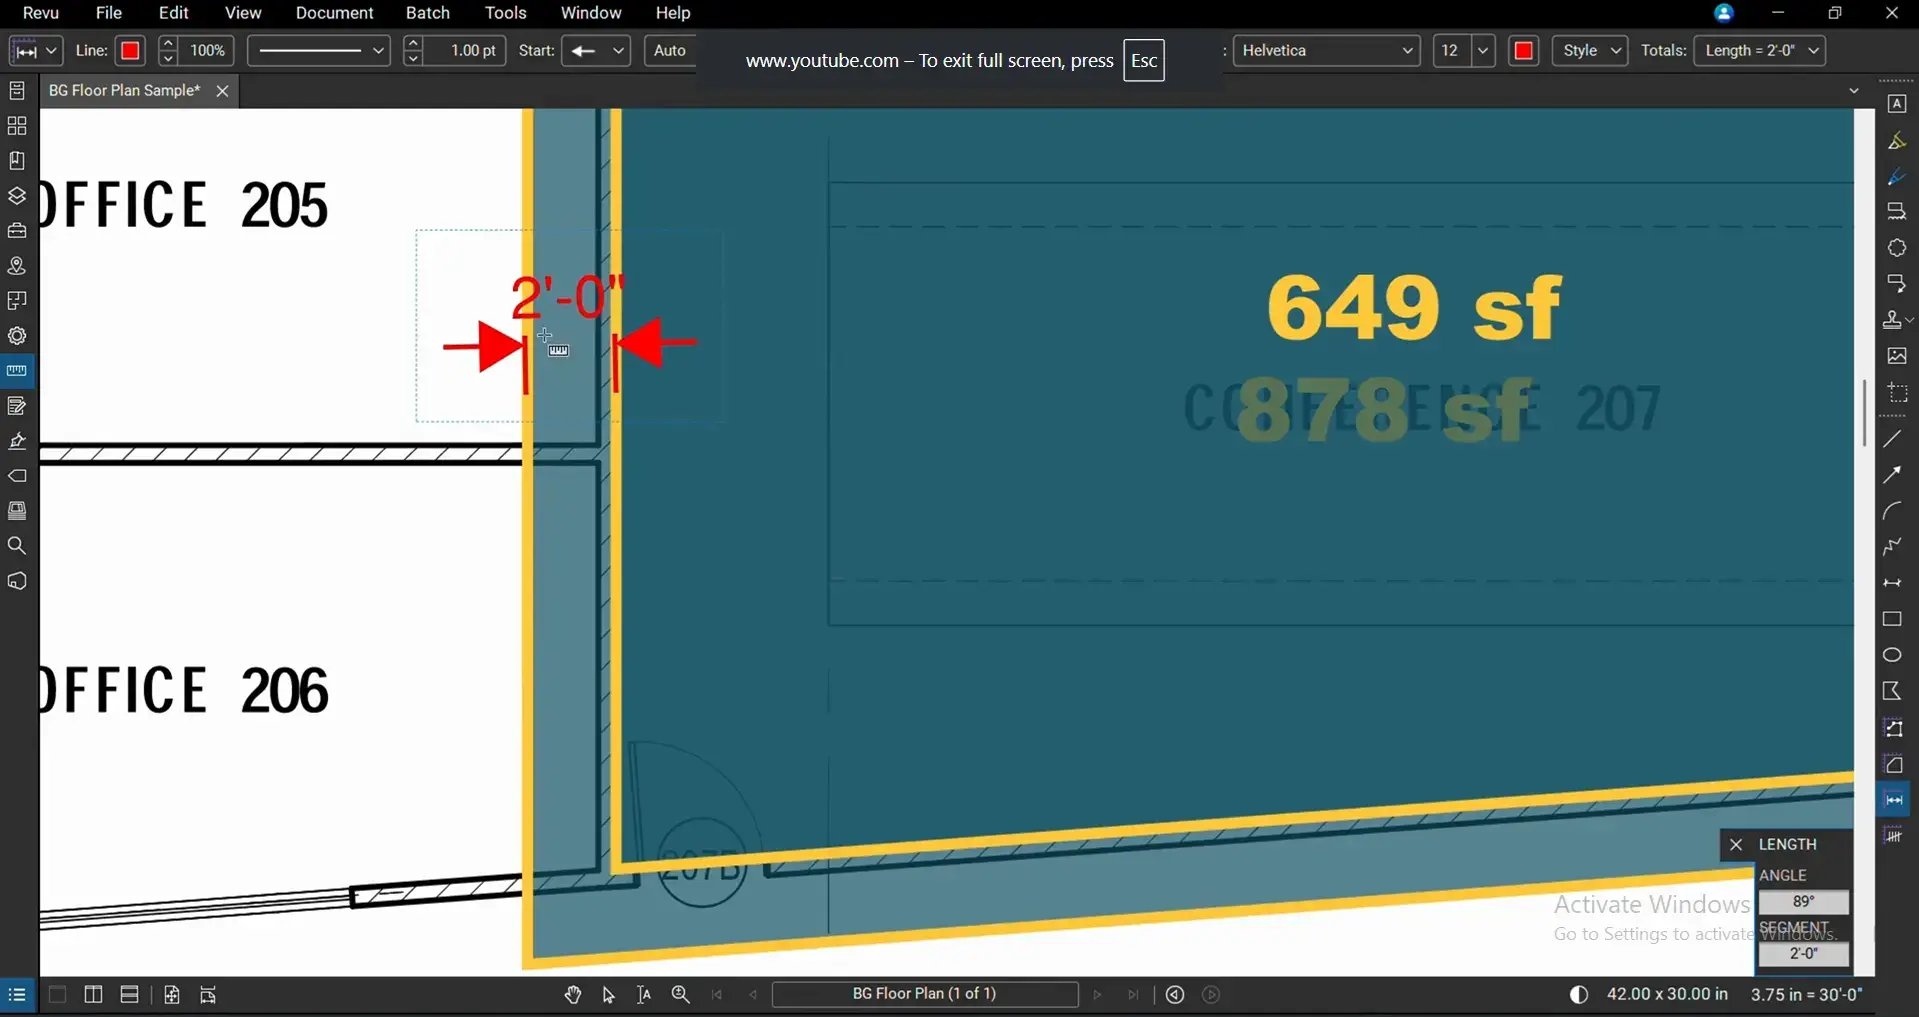The width and height of the screenshot is (1919, 1017).
Task: Open the Sets tag panel icon
Action: (17, 476)
